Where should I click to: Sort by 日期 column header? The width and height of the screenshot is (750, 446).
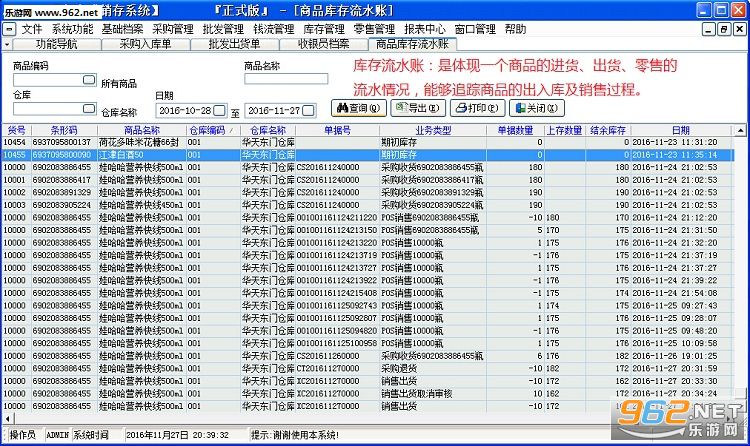681,130
